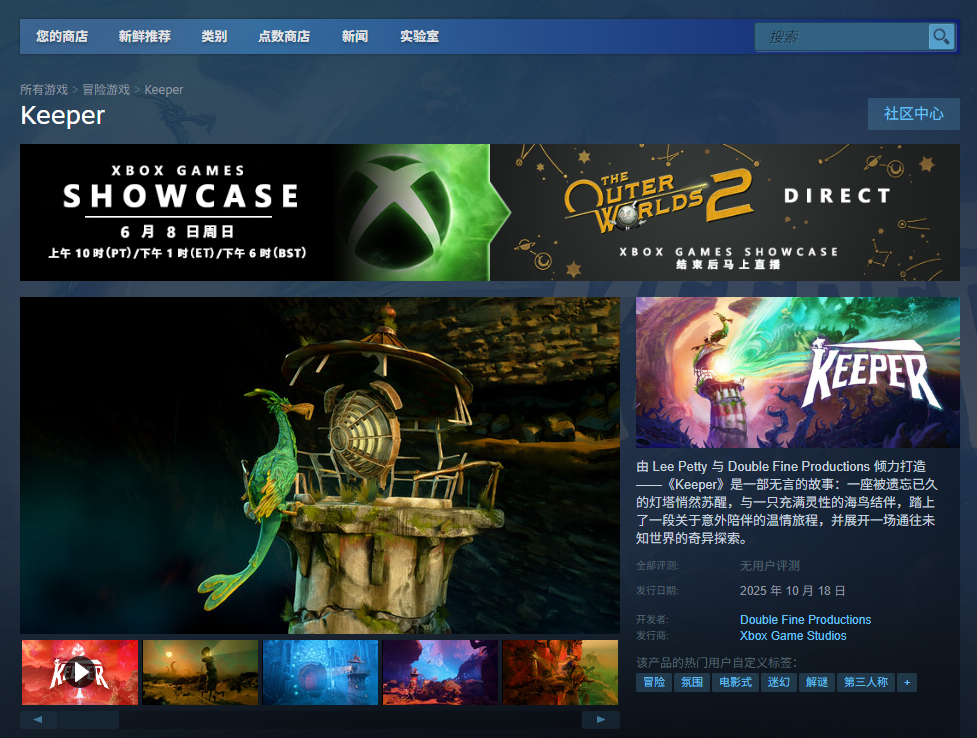Click the store search input field

(x=842, y=37)
